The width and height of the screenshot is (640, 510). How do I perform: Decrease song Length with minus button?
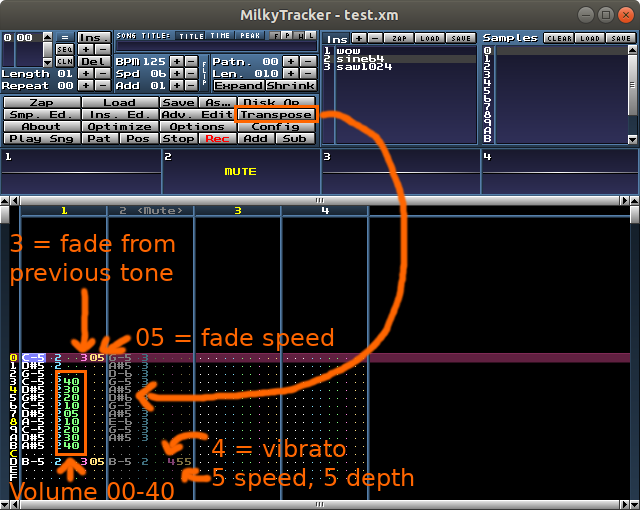[102, 73]
